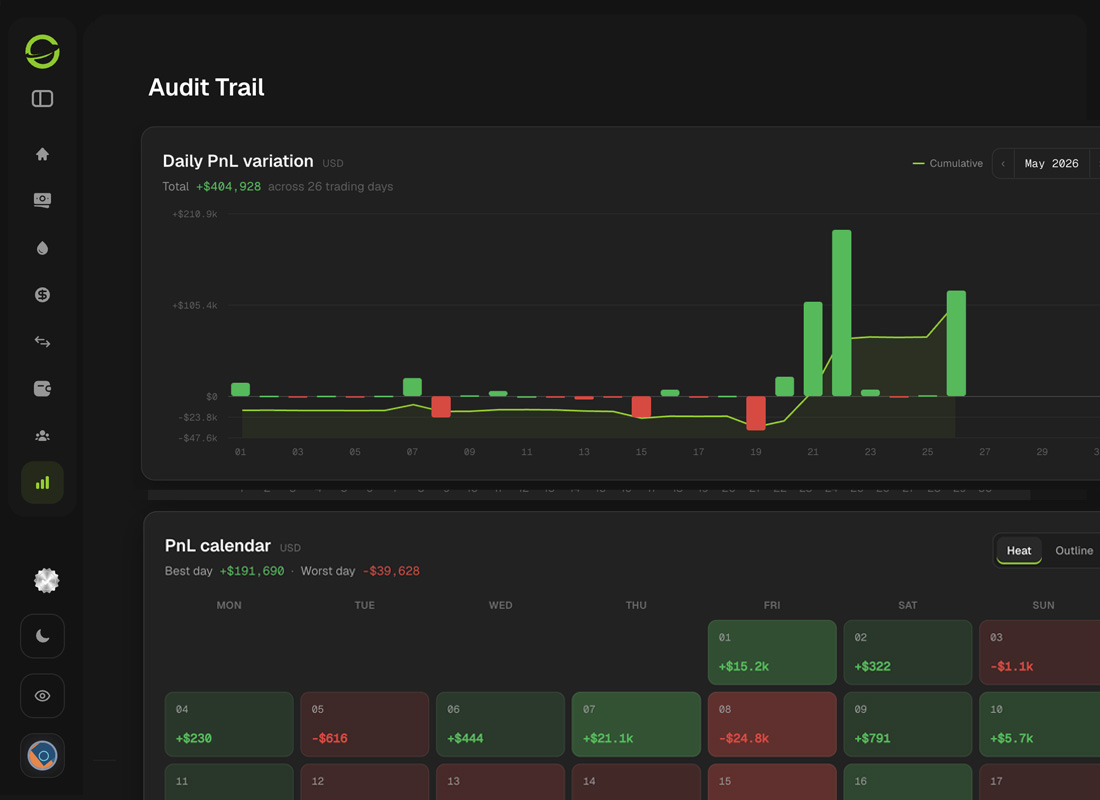Image resolution: width=1100 pixels, height=800 pixels.
Task: Select calendar day 06 with +$444
Action: [500, 724]
